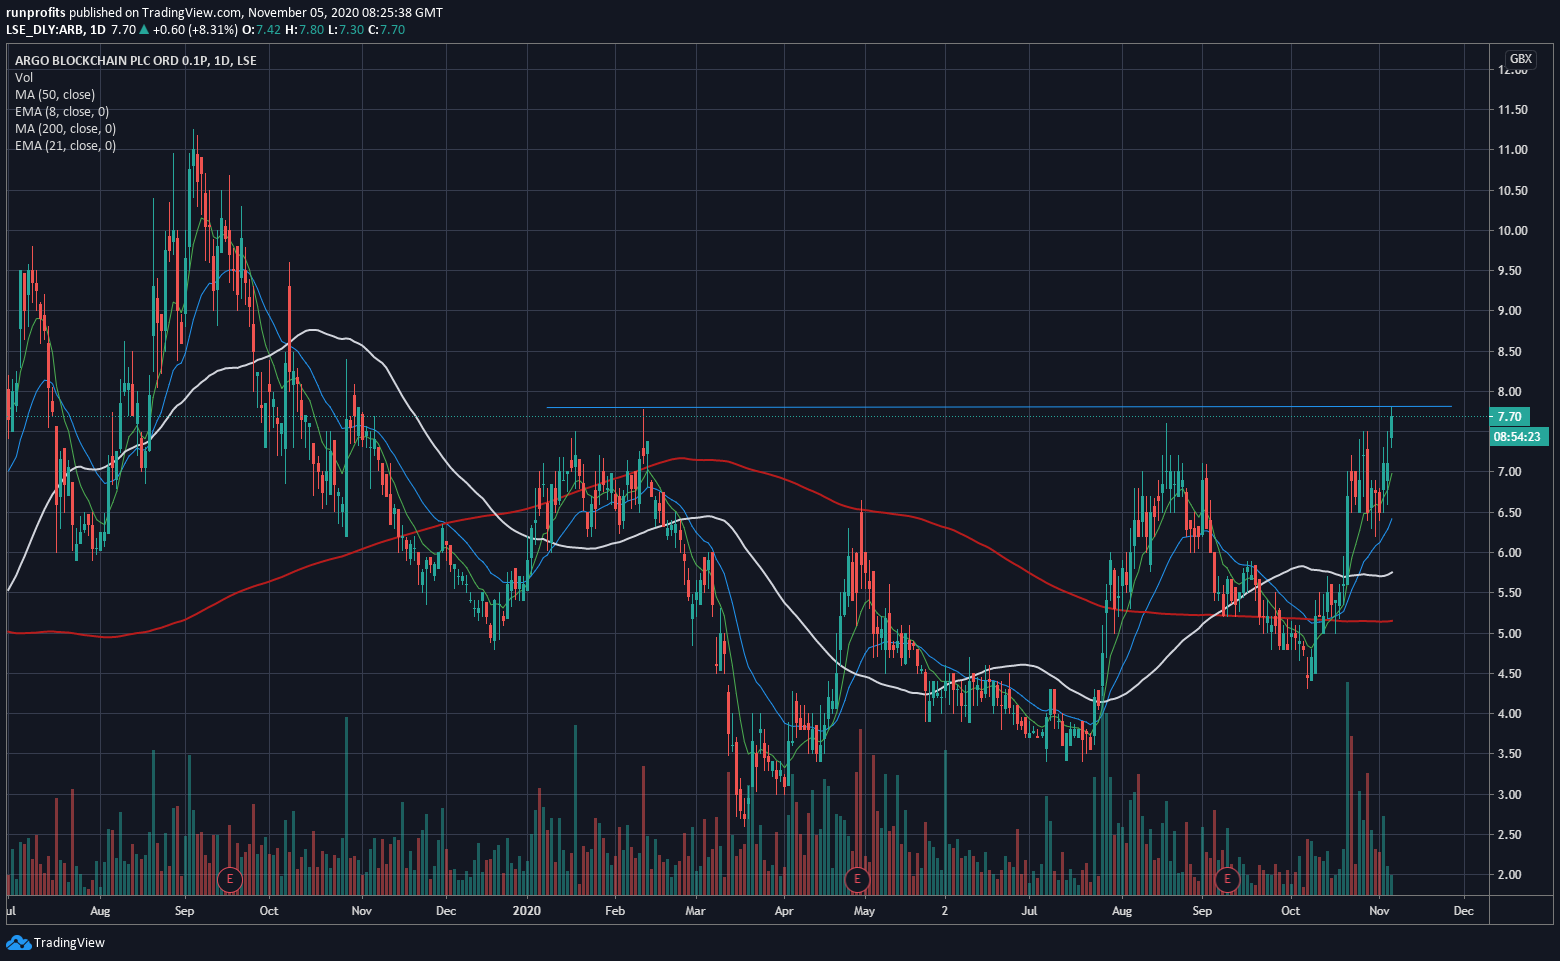Select the Vol indicator legend
Viewport: 1560px width, 961px height.
click(x=24, y=78)
